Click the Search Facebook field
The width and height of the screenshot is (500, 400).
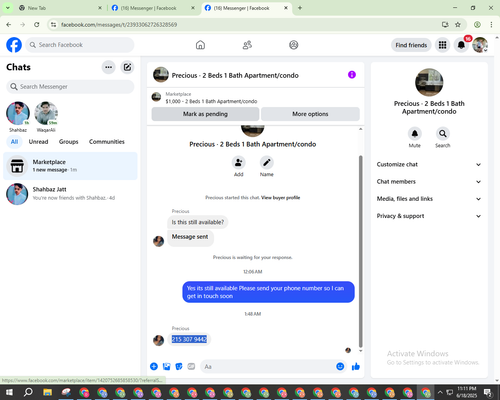point(80,45)
